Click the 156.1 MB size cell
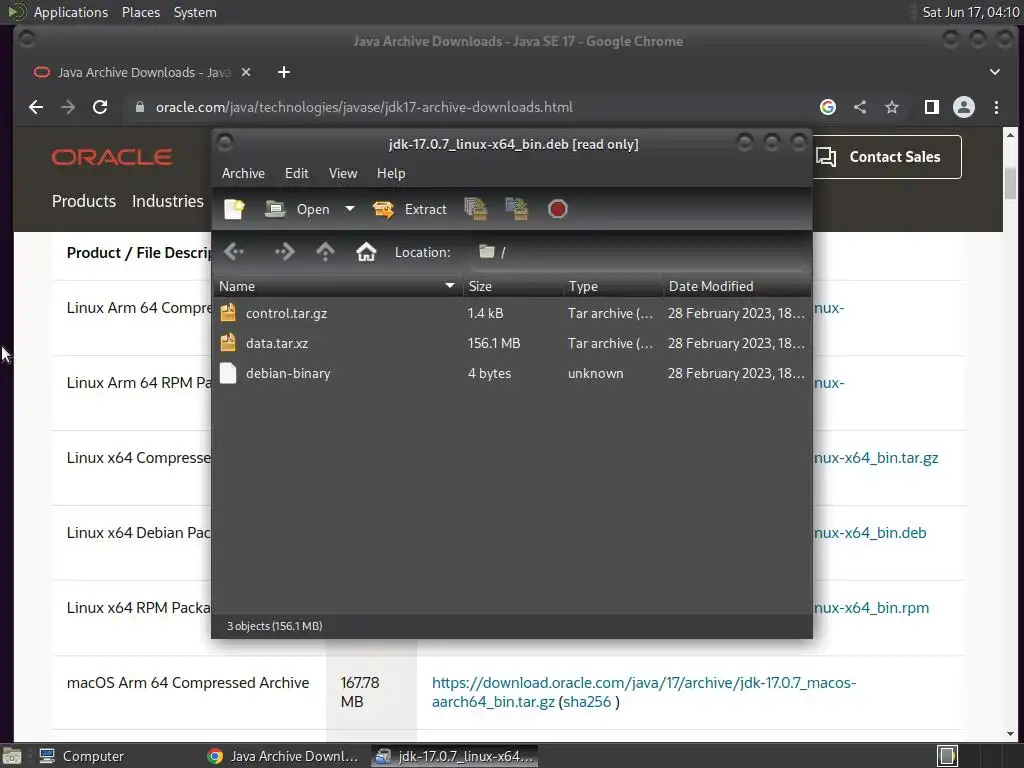1024x768 pixels. pos(494,344)
